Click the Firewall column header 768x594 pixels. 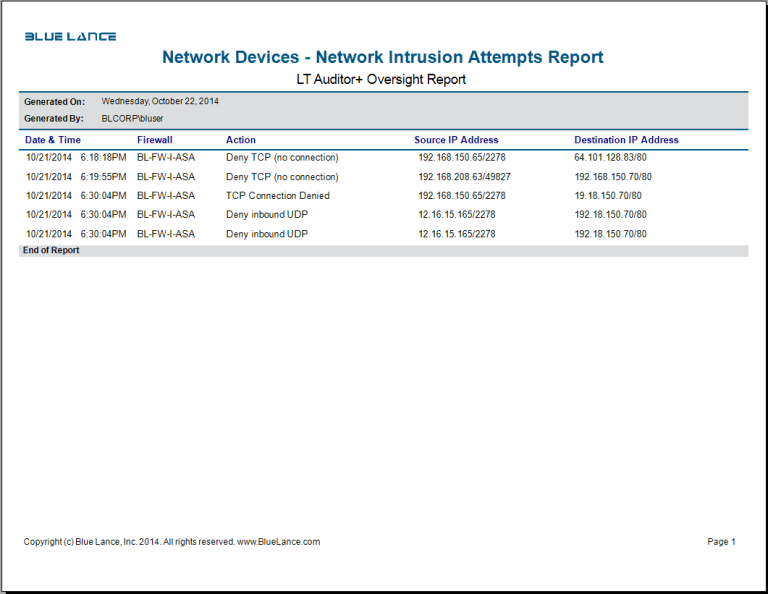pyautogui.click(x=154, y=140)
